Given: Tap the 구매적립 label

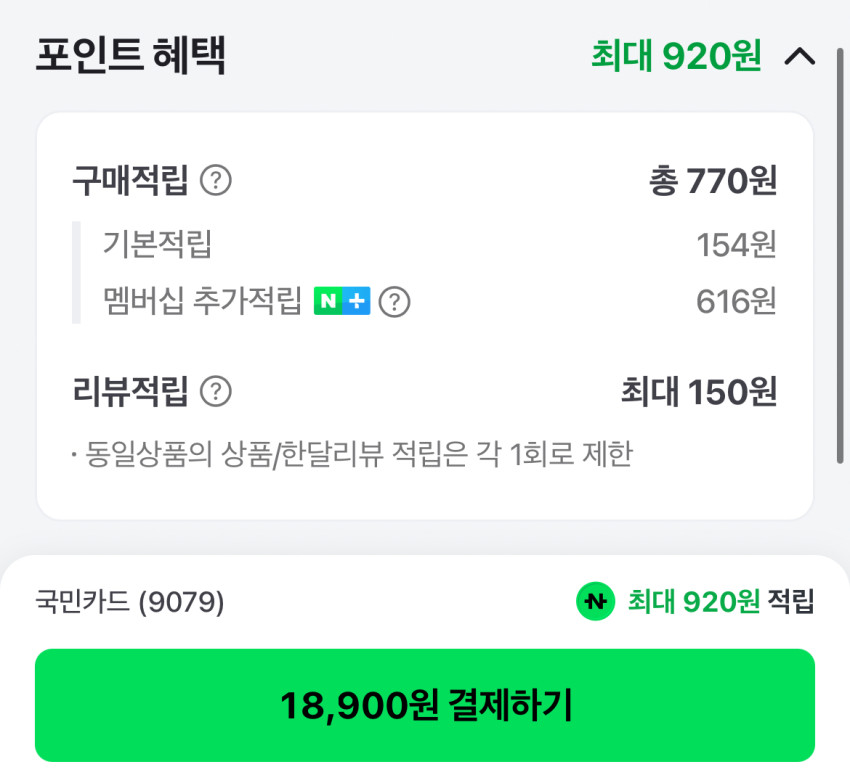Looking at the screenshot, I should point(130,181).
